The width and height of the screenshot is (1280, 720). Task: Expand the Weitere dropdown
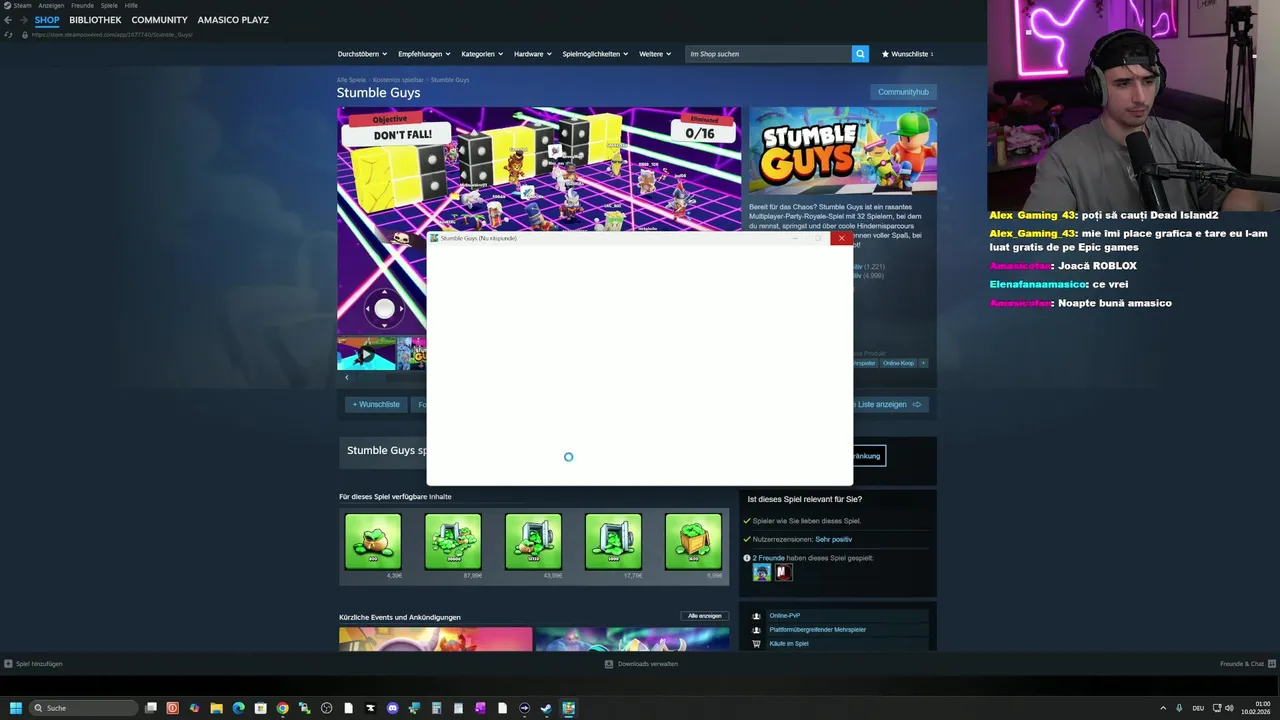(x=655, y=54)
